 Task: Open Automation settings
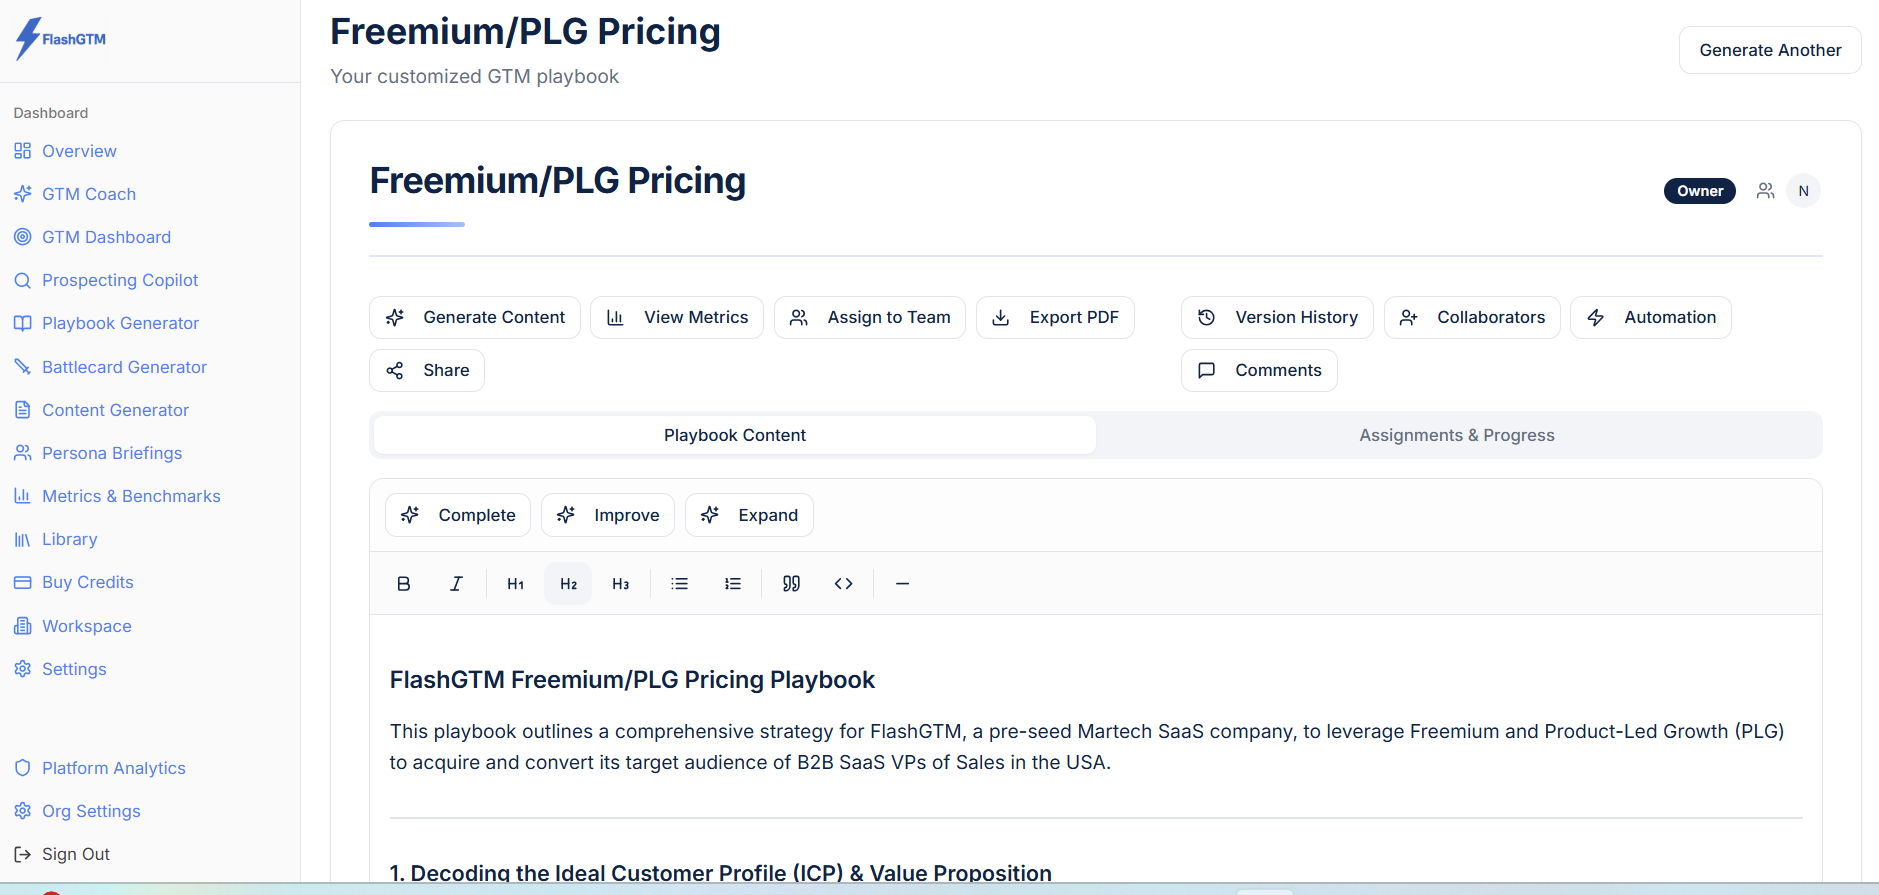click(1651, 317)
